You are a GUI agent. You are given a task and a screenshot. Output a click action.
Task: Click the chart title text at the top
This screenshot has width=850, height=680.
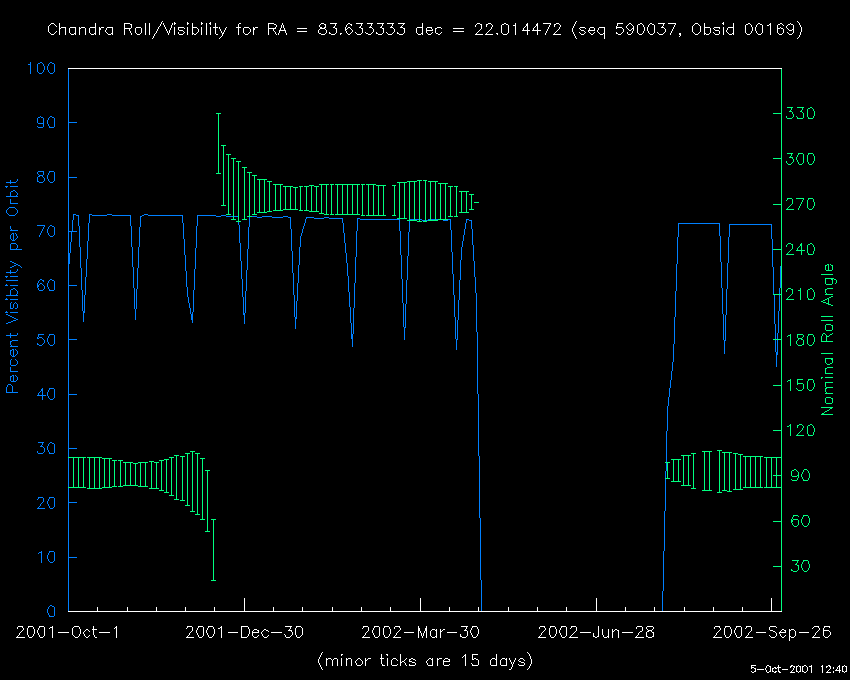click(x=425, y=30)
